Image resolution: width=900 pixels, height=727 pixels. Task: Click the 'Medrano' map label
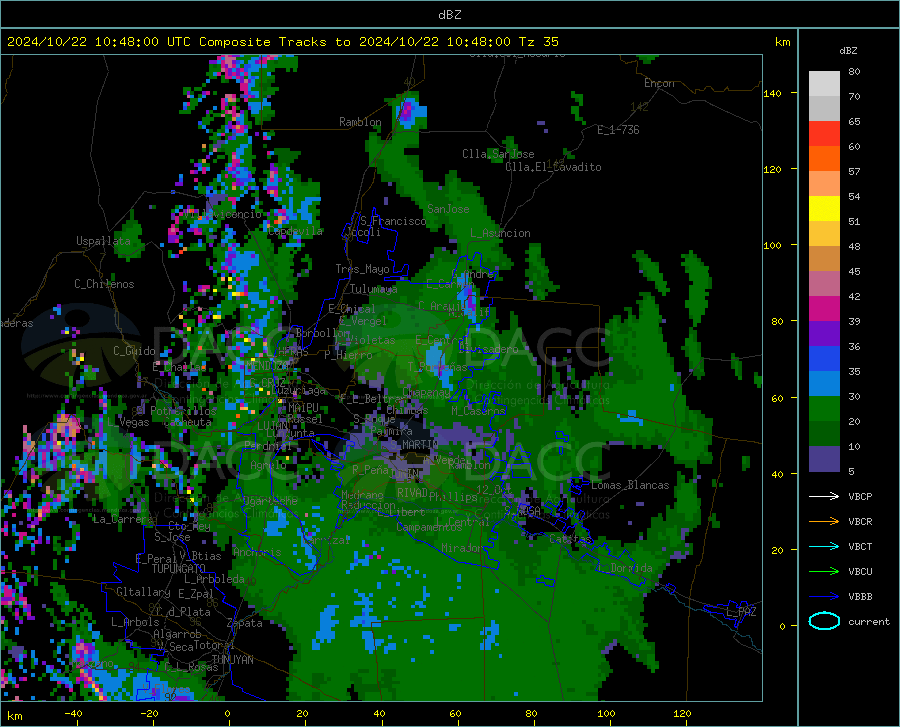point(362,495)
